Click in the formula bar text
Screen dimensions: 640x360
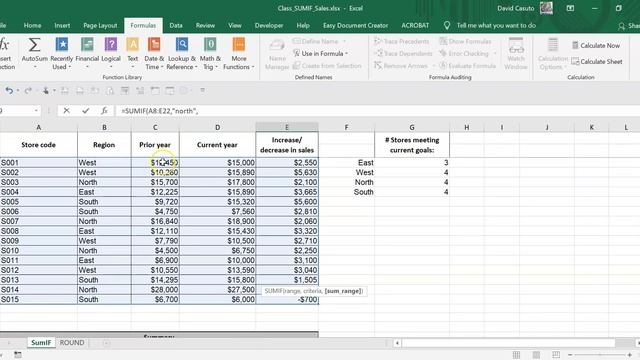click(160, 111)
